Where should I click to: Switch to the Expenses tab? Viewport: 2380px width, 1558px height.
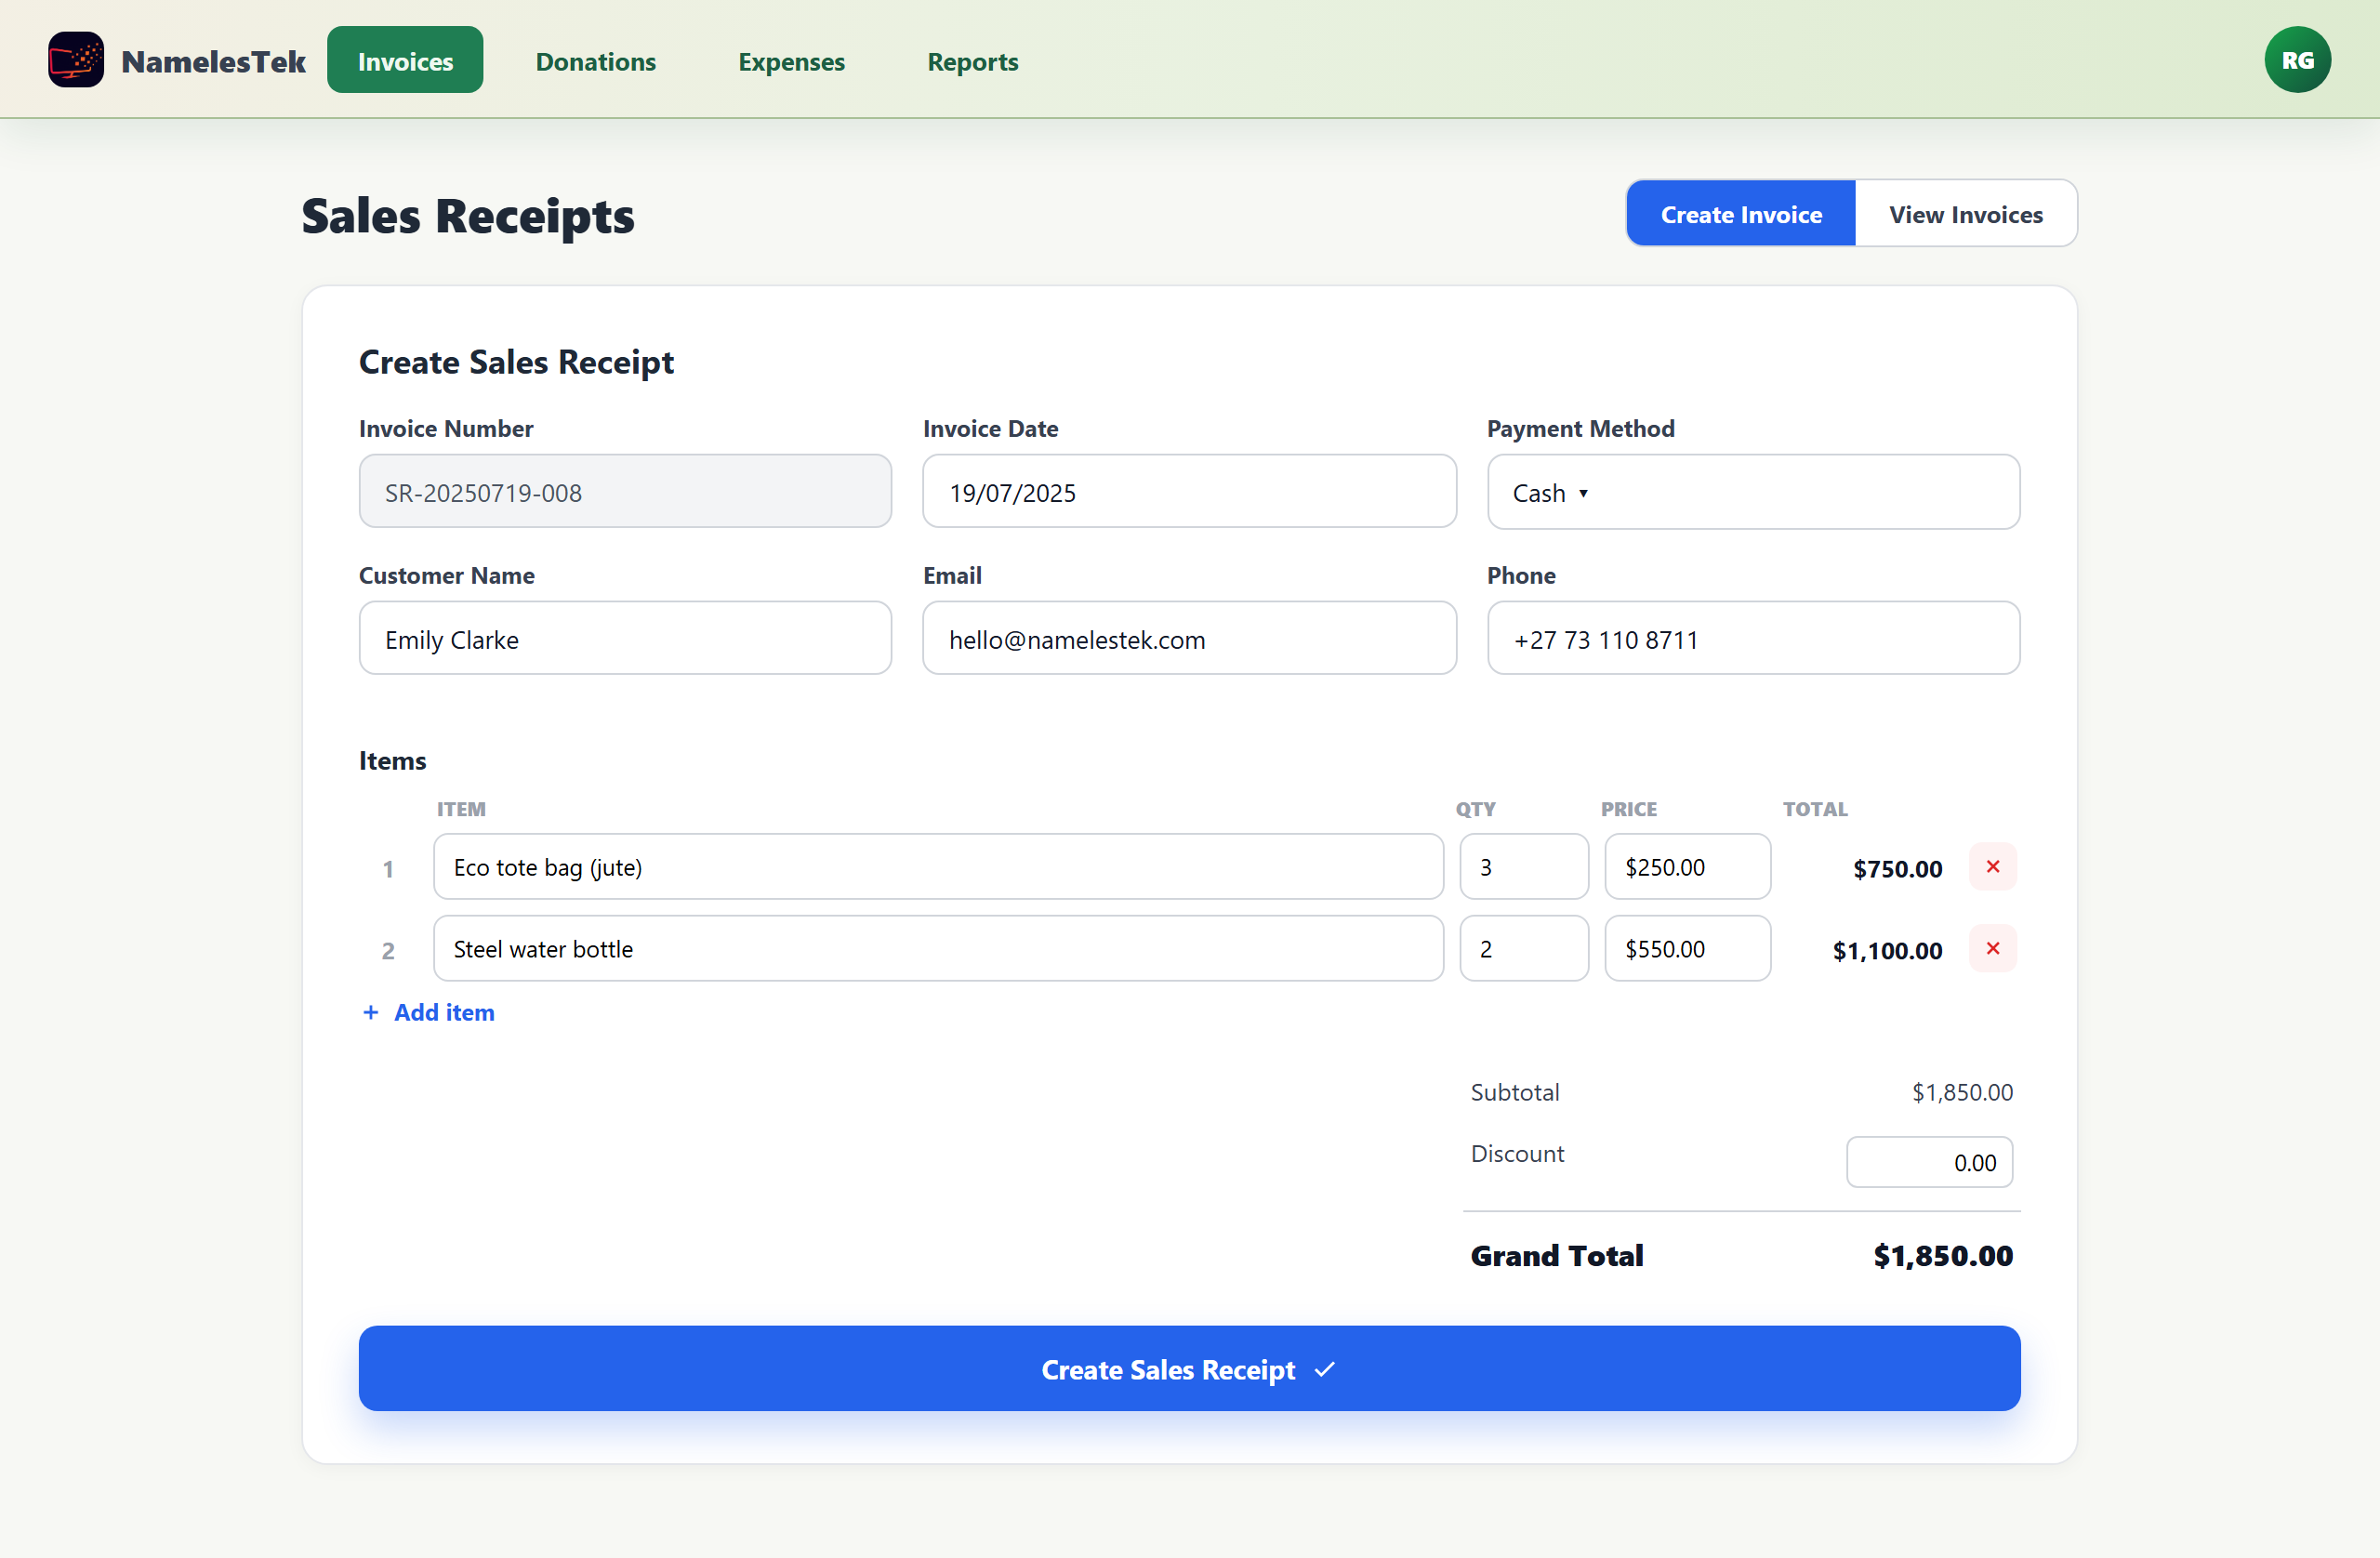791,61
